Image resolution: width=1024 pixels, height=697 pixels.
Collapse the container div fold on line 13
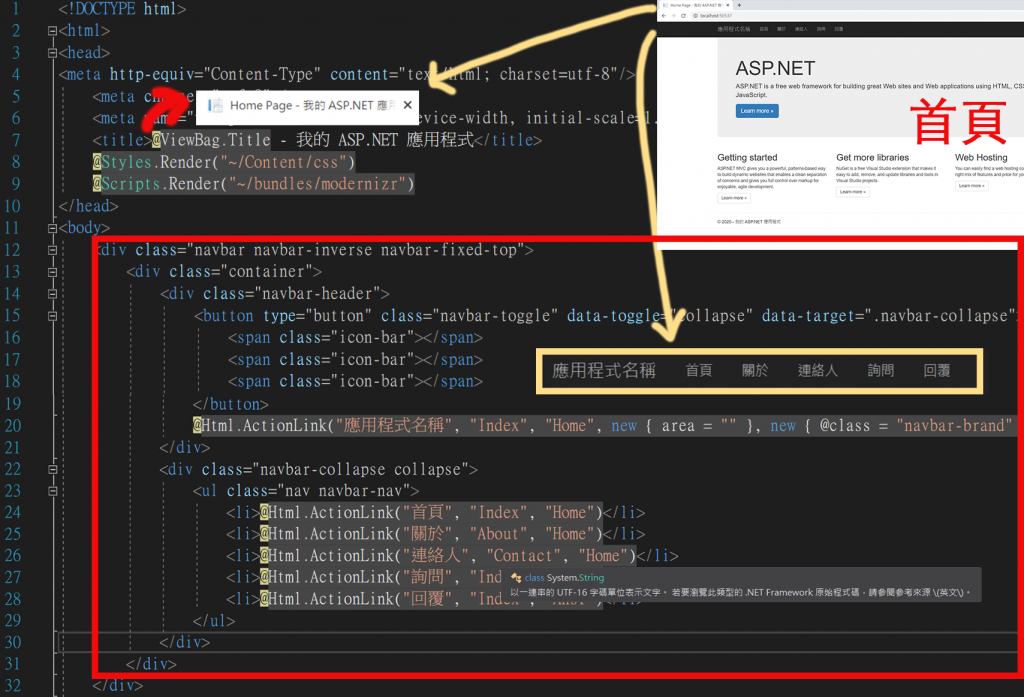(x=52, y=272)
